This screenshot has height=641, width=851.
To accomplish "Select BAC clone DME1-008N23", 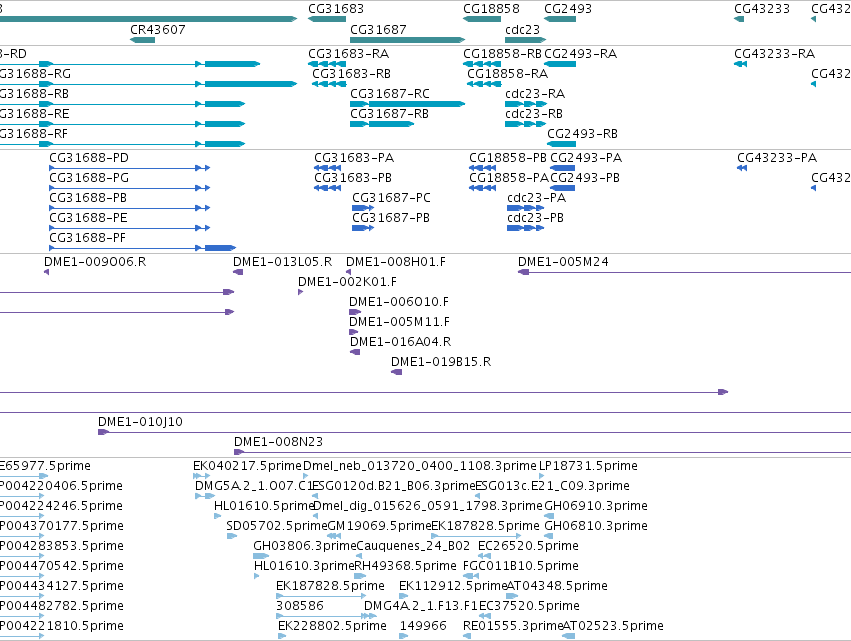I will pos(278,442).
